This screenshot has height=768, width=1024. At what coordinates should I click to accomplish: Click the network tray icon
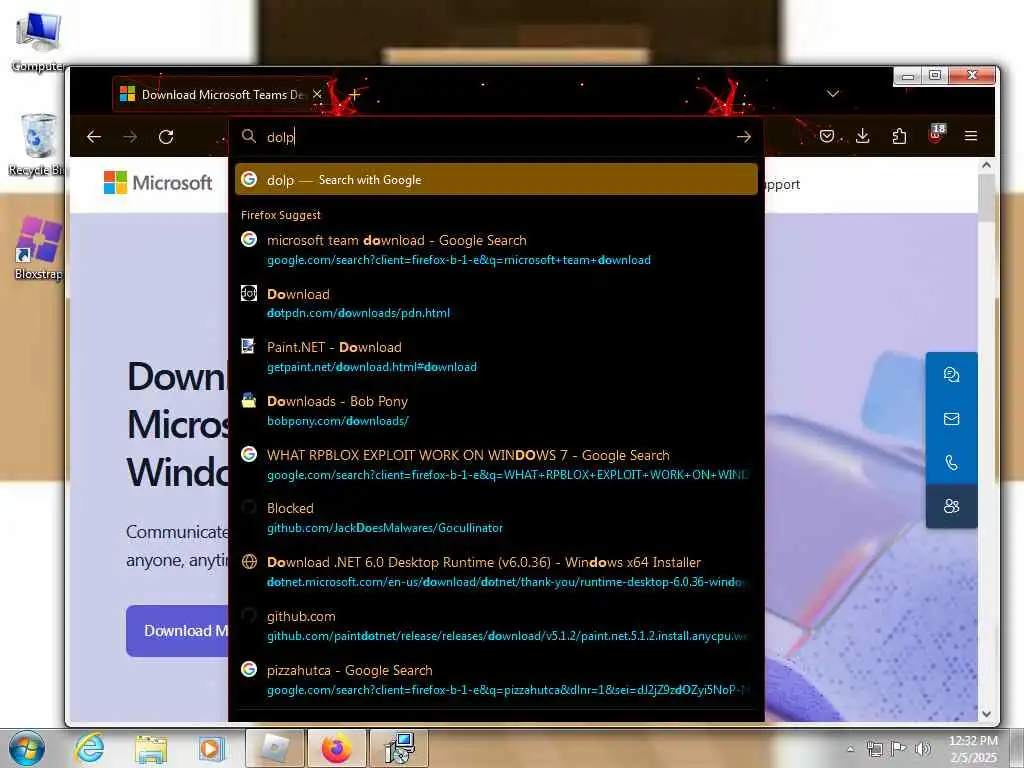(x=875, y=749)
